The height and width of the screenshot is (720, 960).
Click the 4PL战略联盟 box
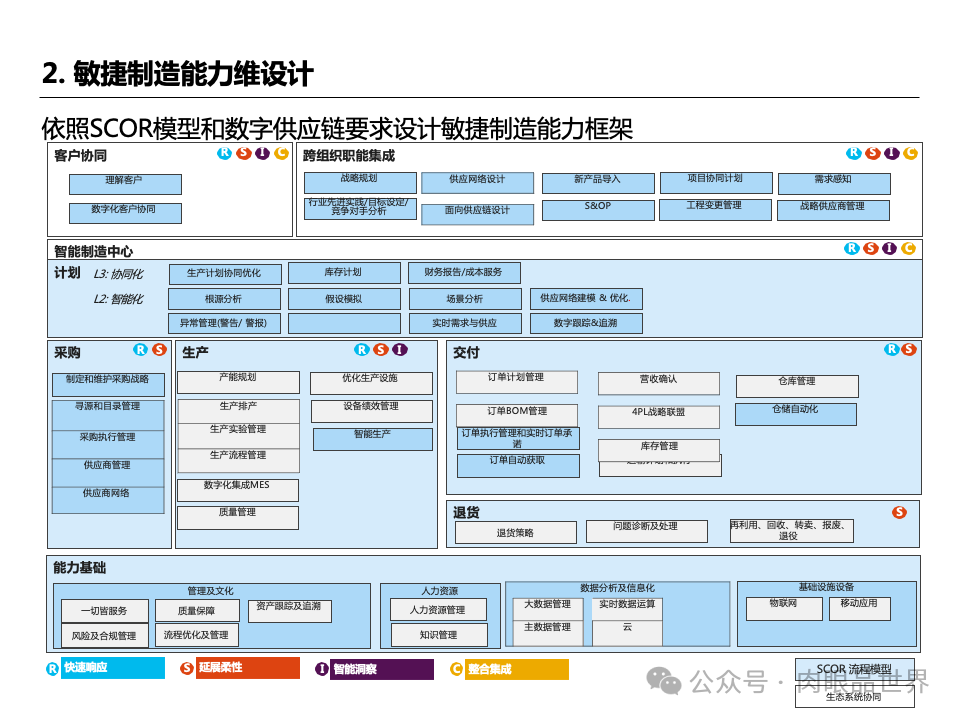[659, 417]
